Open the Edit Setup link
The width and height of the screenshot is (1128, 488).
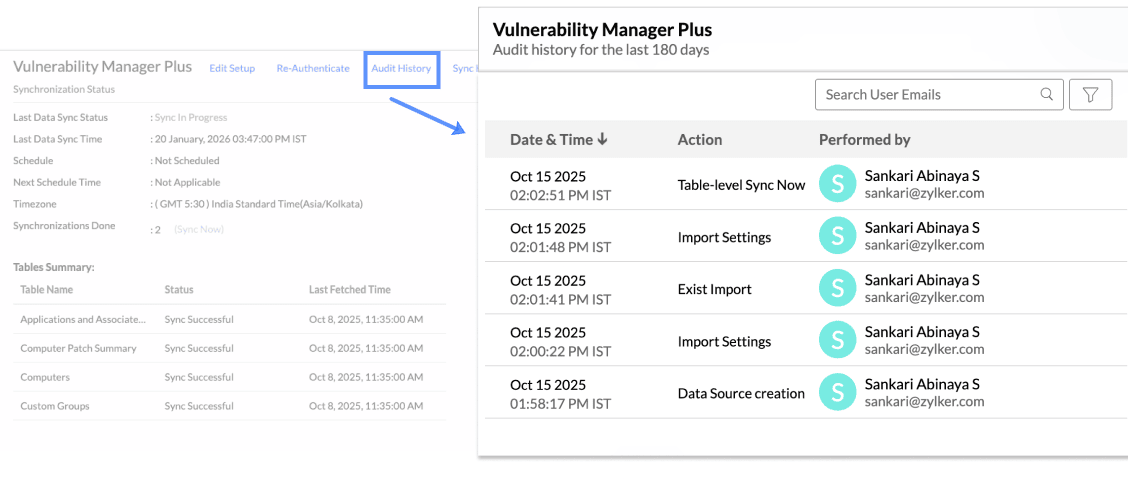click(x=232, y=69)
